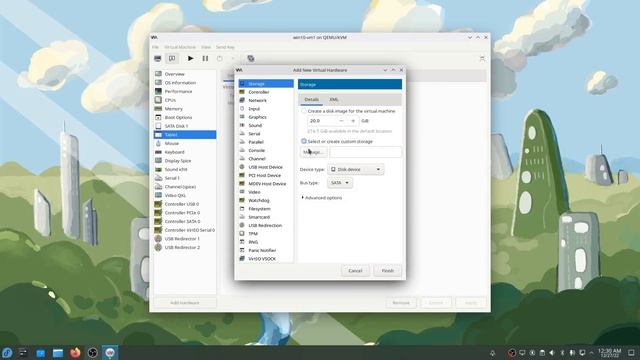
Task: Switch to the Details tab
Action: (311, 100)
